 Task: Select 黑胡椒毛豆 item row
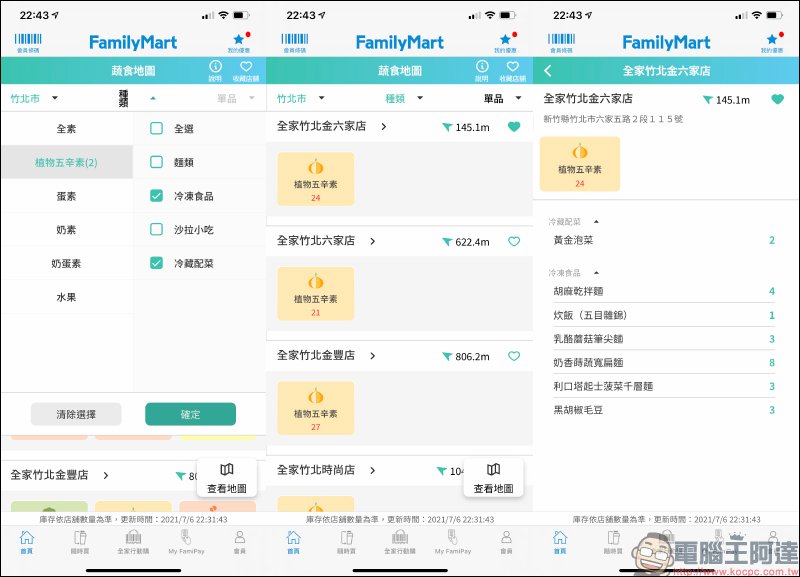664,410
